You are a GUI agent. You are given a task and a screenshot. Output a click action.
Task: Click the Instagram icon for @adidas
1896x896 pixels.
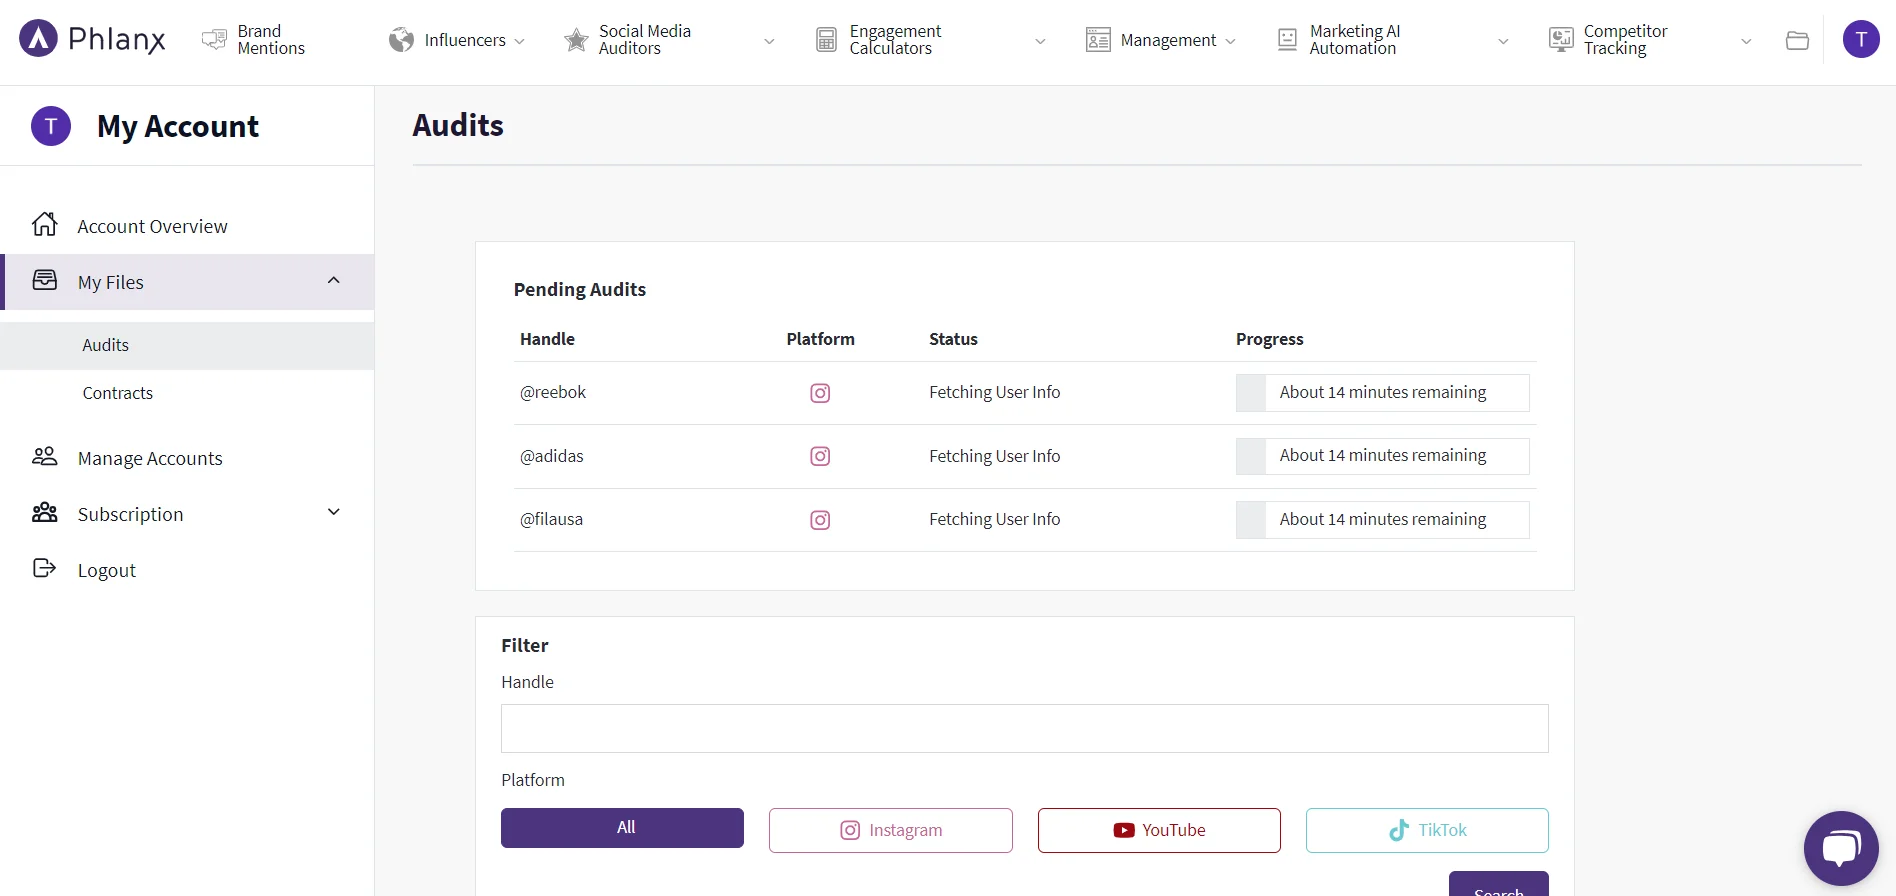(x=820, y=456)
